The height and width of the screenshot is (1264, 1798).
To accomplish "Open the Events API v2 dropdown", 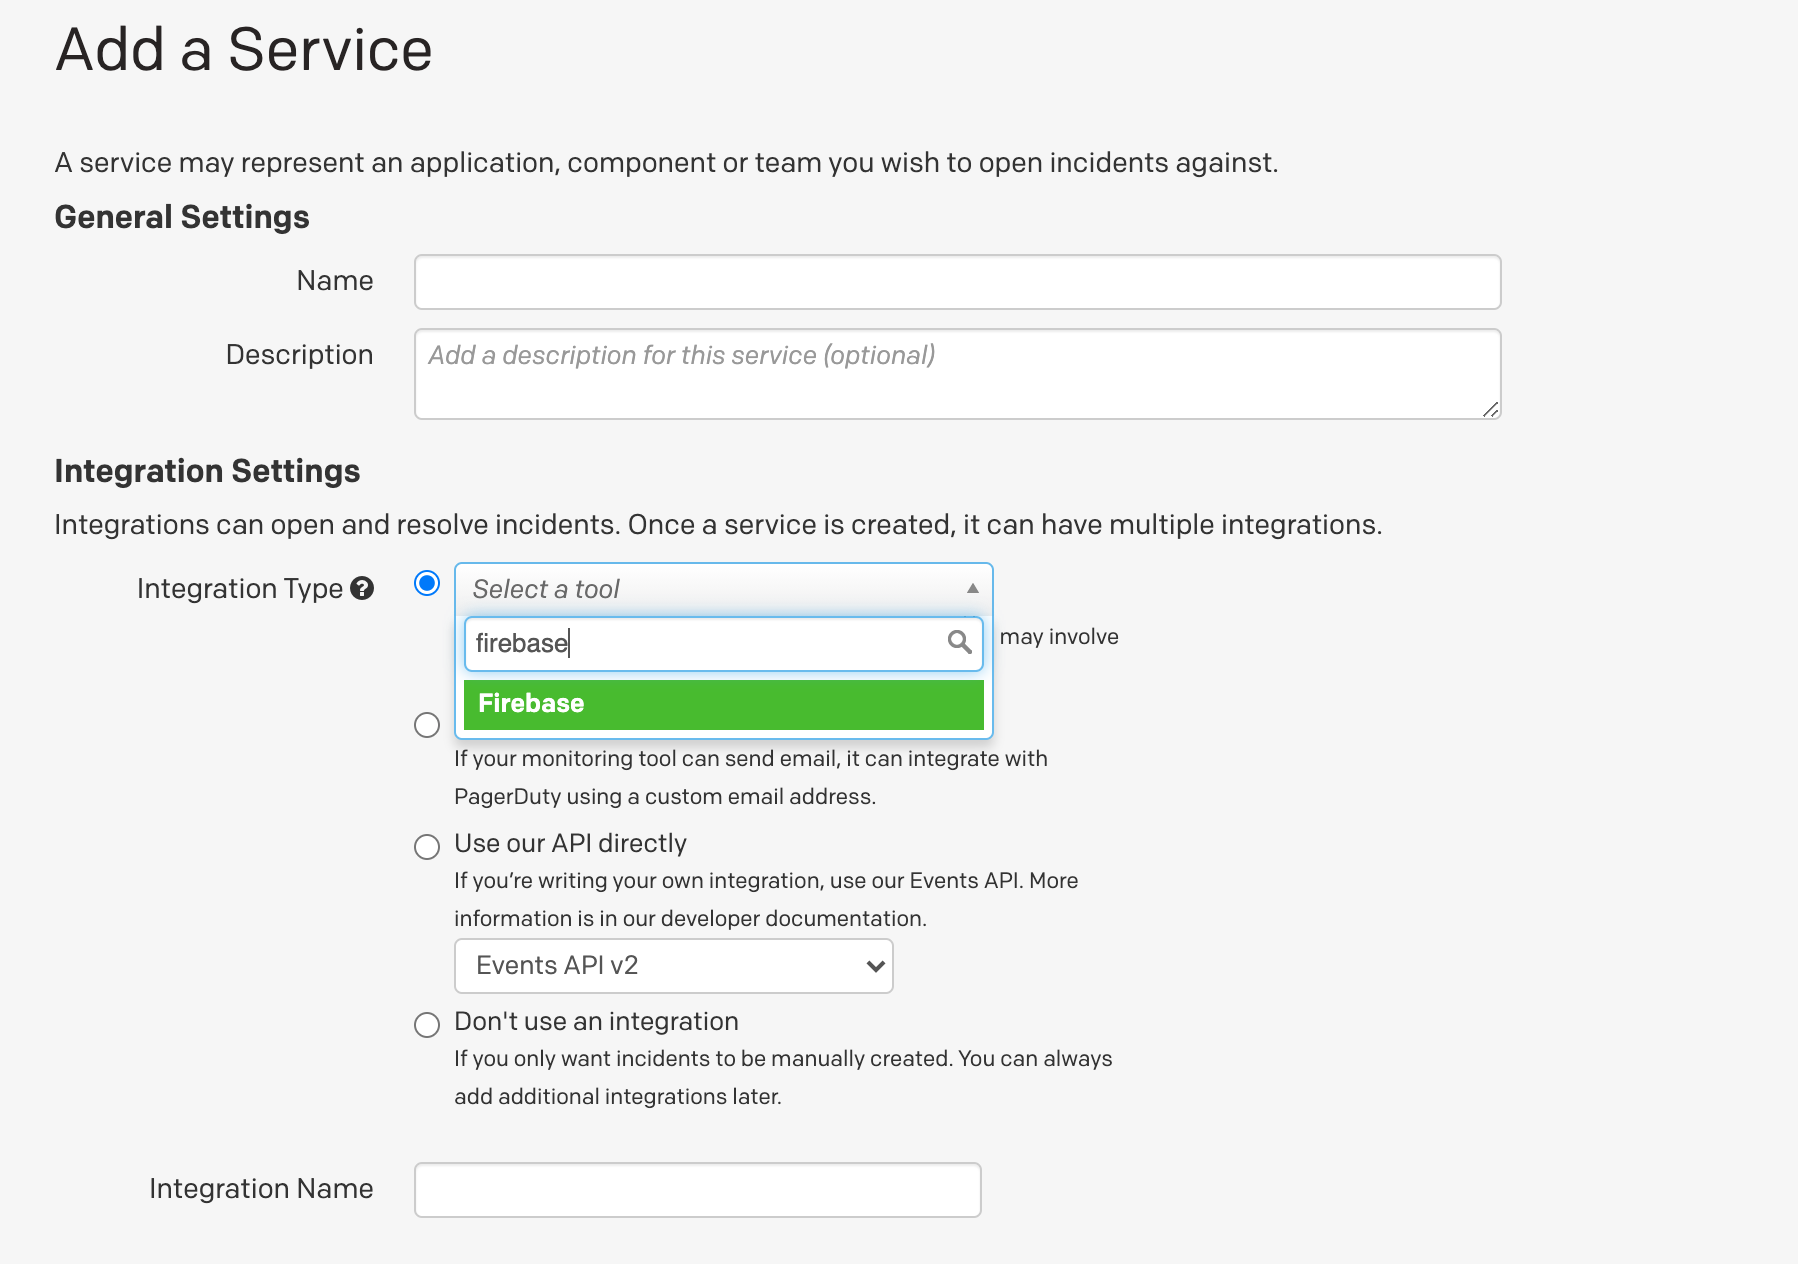I will click(x=673, y=966).
